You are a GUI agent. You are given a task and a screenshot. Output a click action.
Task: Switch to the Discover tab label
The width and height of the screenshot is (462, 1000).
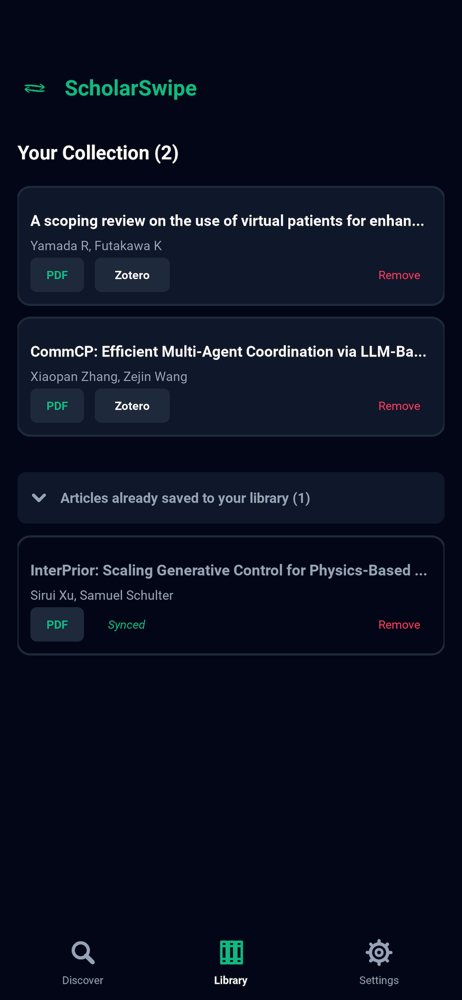coord(83,980)
